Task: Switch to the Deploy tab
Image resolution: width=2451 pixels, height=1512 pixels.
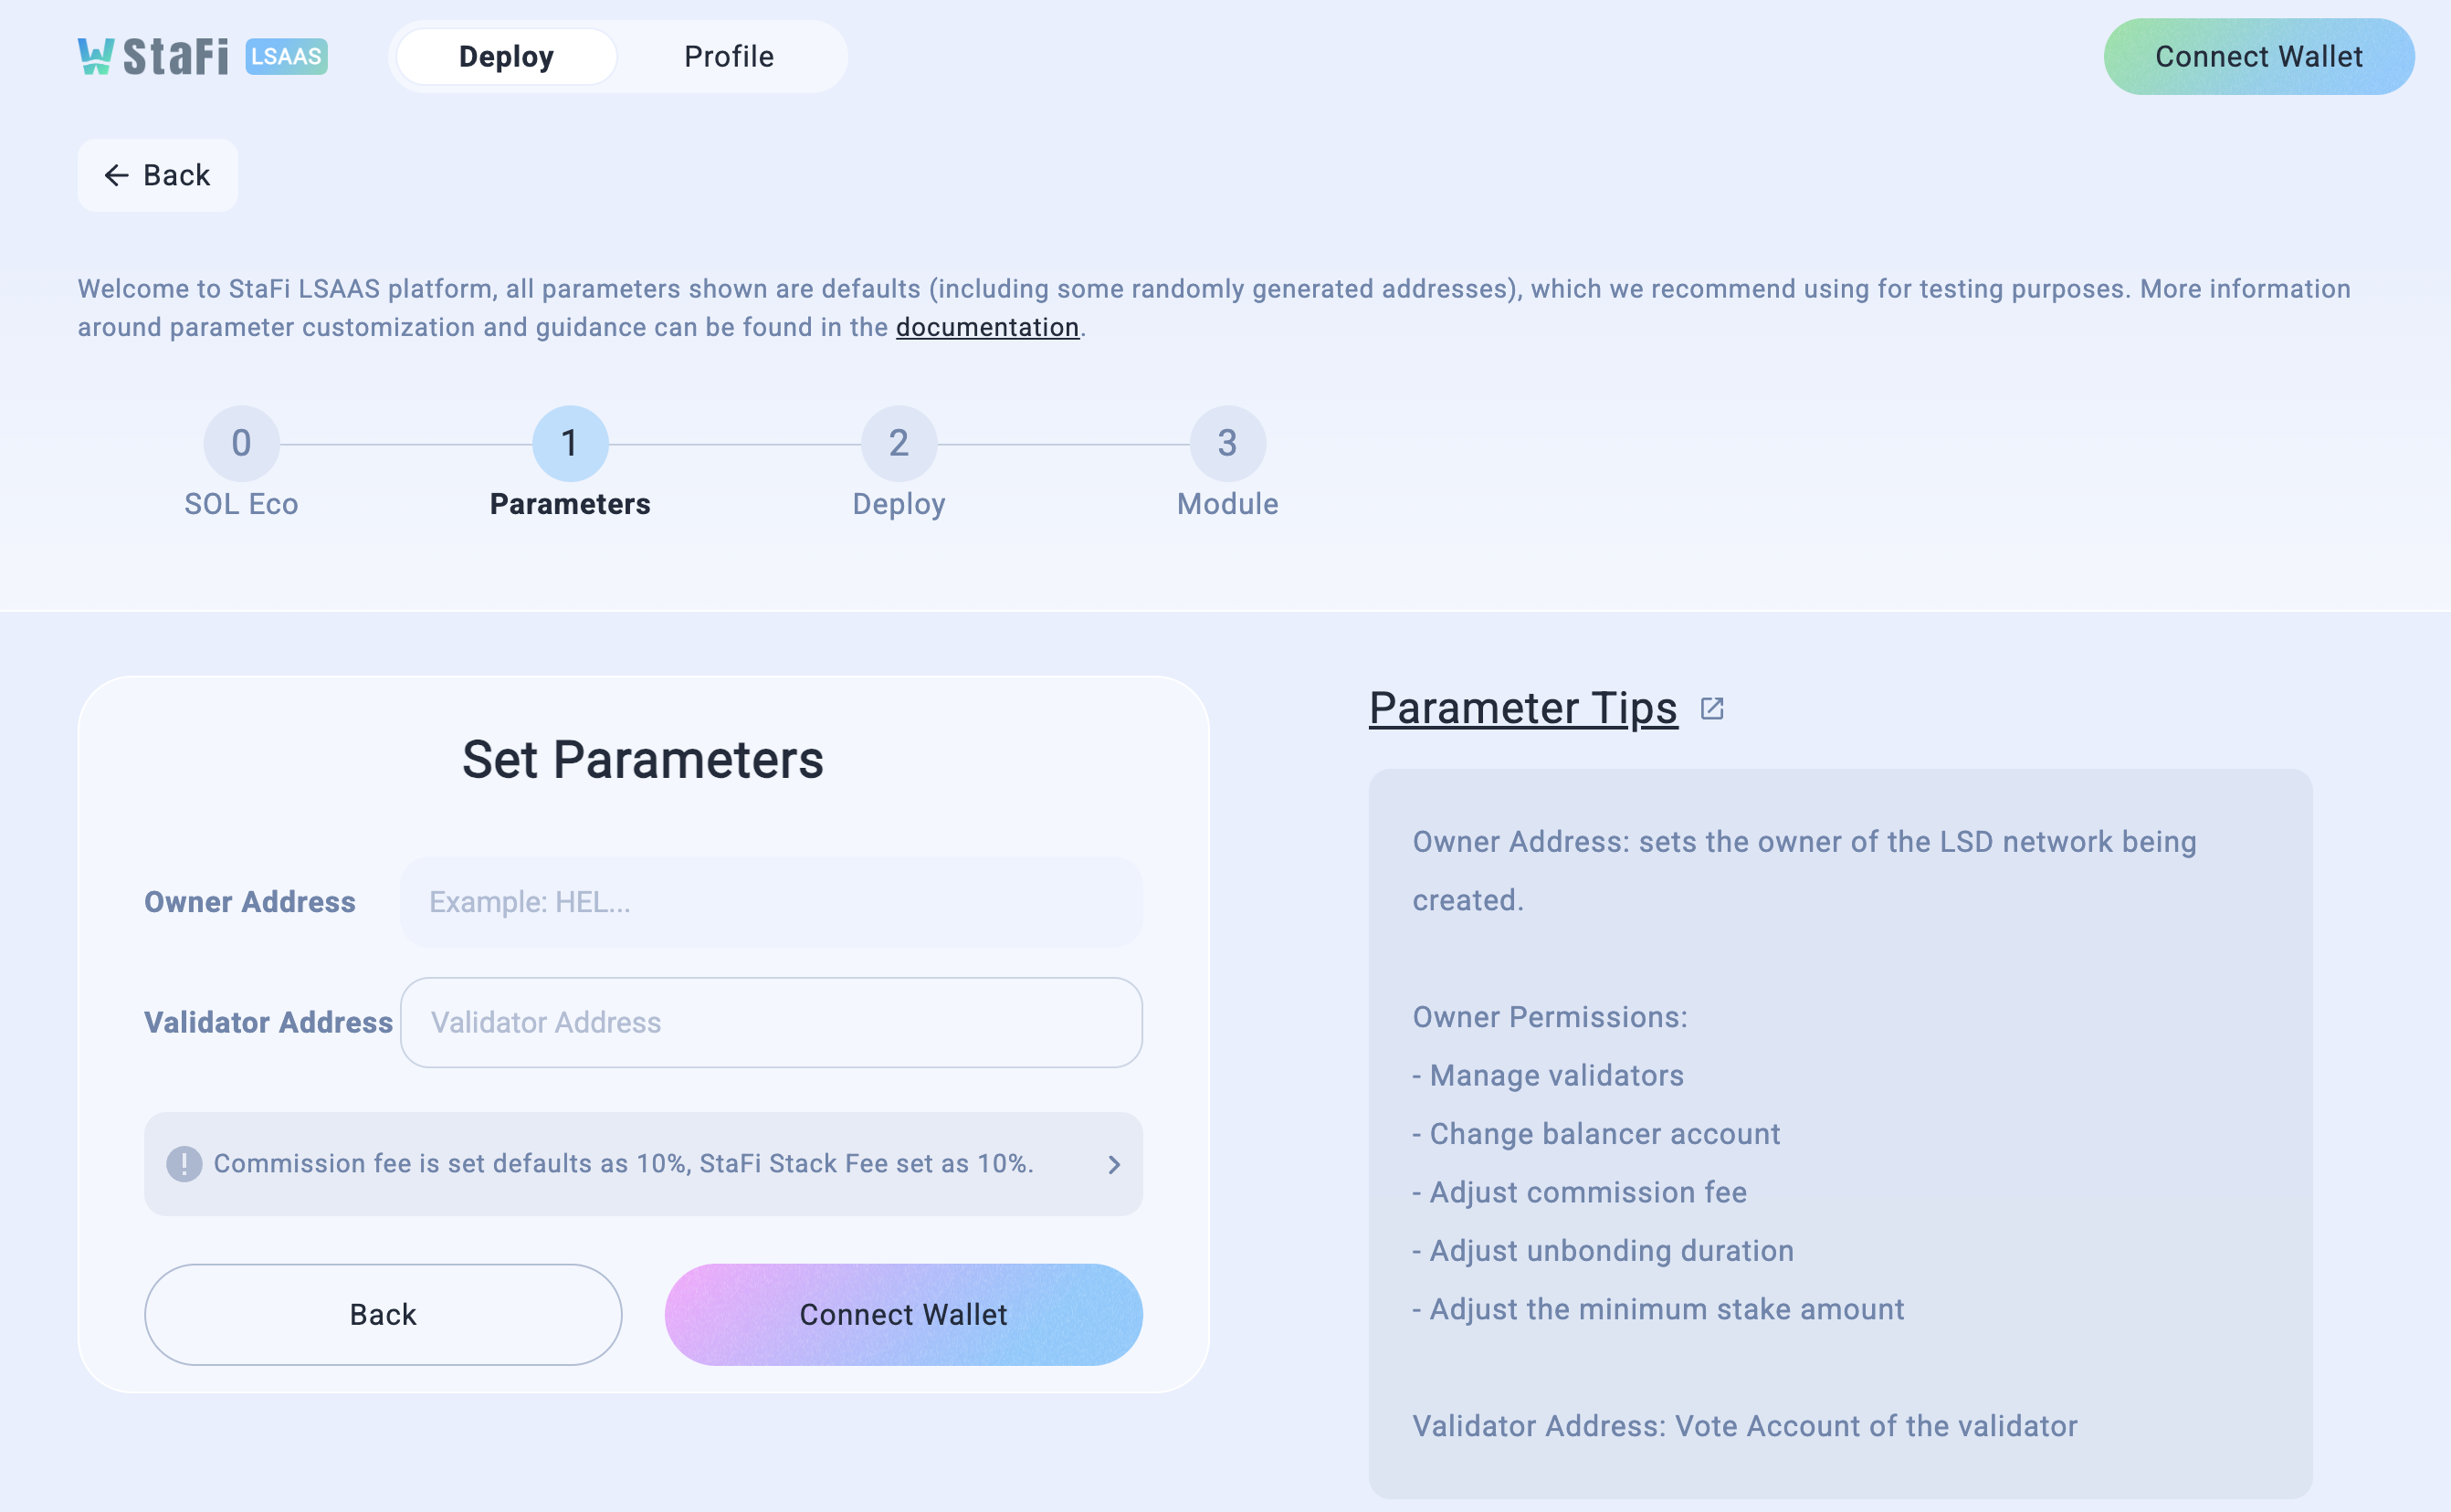Action: pos(506,57)
